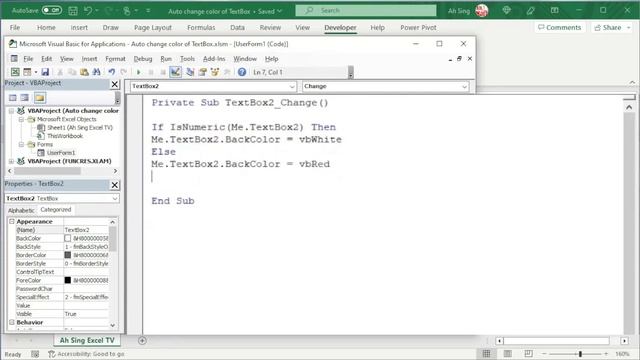The width and height of the screenshot is (640, 360).
Task: Close the Project - VBAProject pane
Action: click(x=115, y=84)
